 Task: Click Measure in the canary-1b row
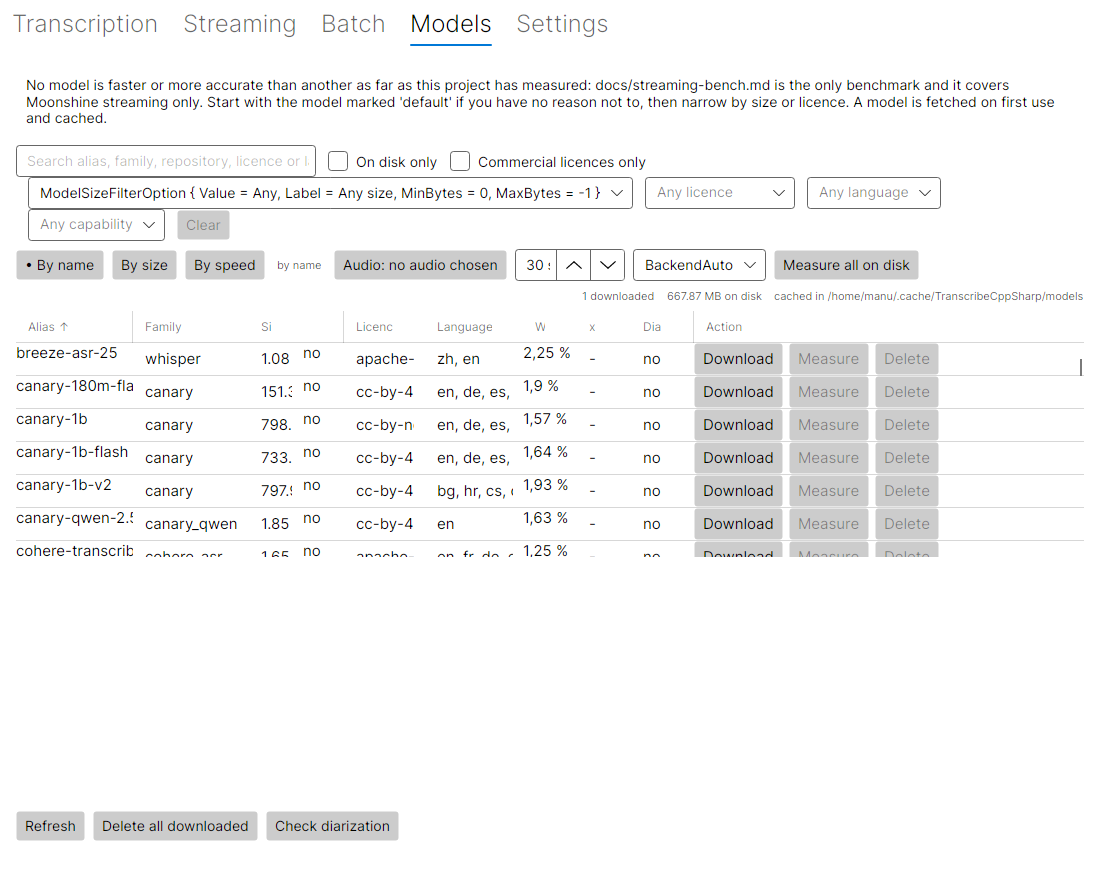[829, 425]
